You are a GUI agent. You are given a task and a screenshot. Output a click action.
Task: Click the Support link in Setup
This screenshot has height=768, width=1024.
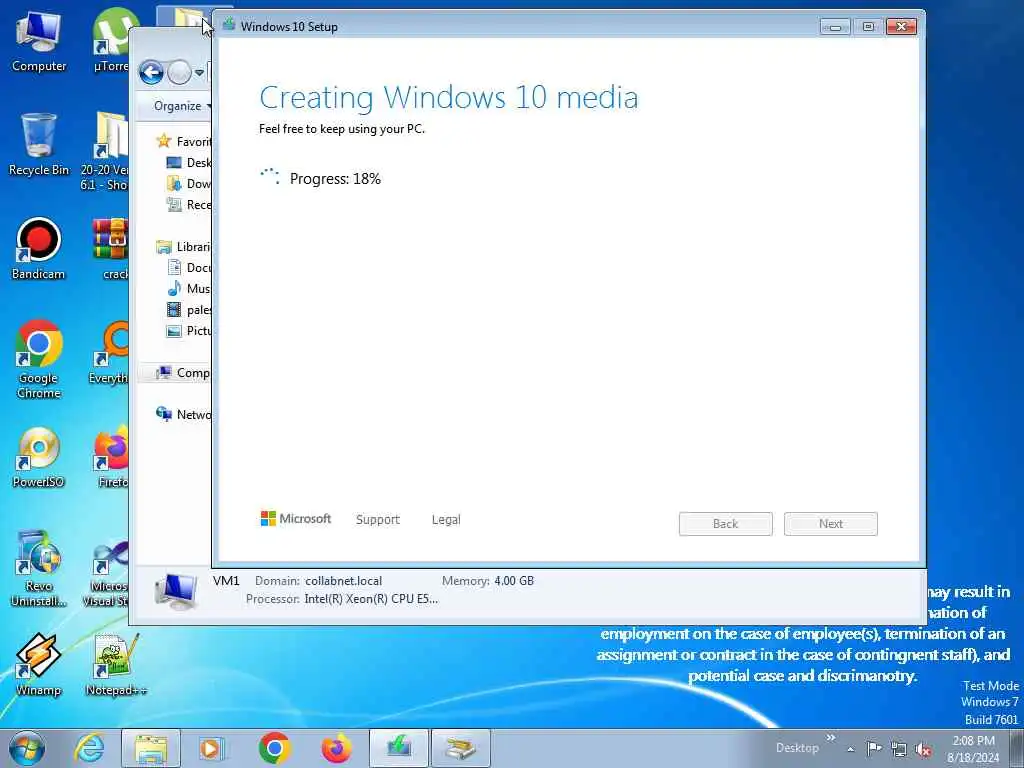point(377,519)
